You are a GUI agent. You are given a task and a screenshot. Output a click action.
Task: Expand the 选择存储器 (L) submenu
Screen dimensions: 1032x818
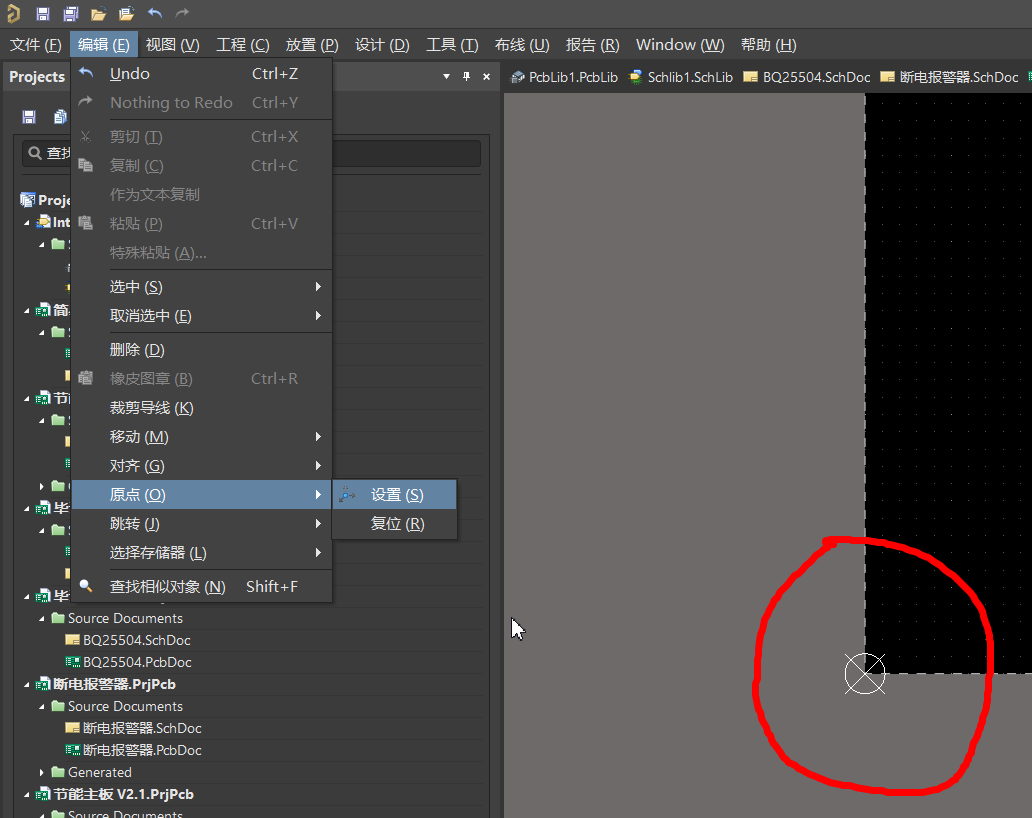(201, 553)
